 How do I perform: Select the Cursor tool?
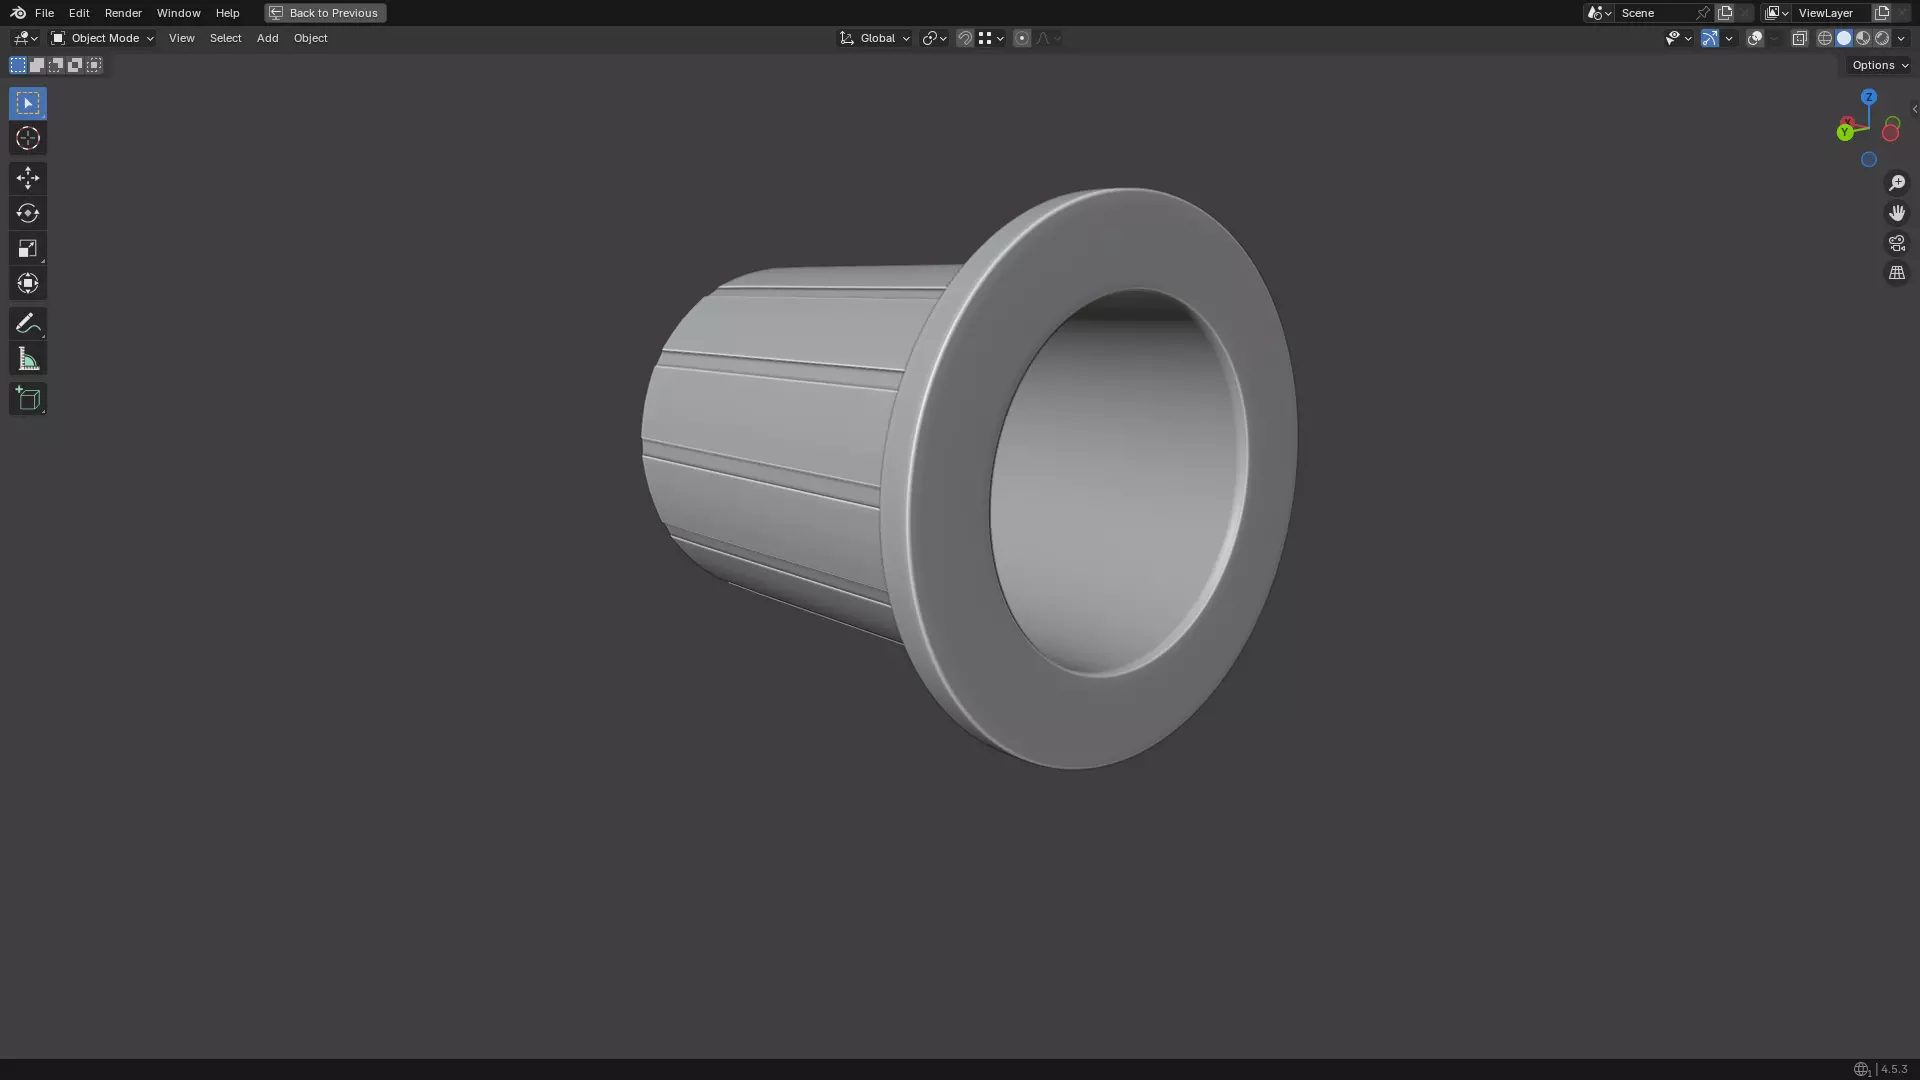coord(28,138)
